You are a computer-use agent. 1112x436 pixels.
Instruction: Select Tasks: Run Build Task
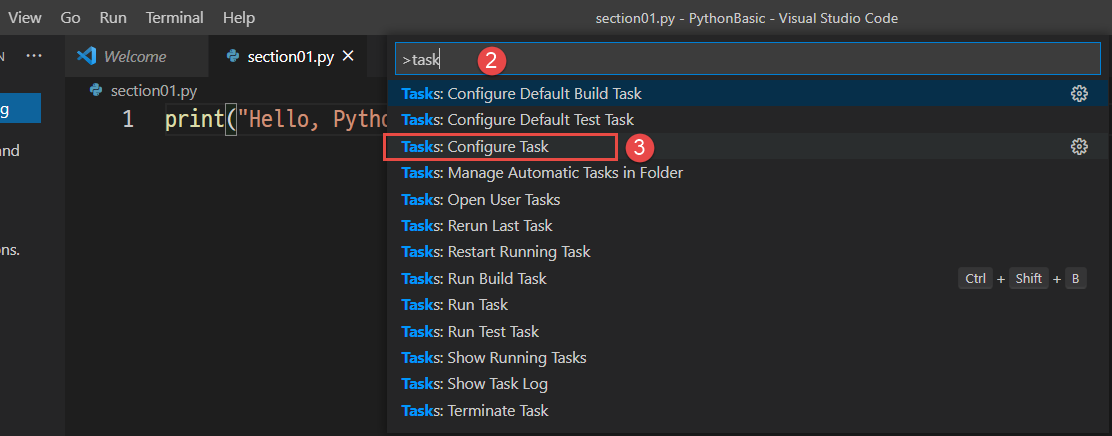(747, 279)
